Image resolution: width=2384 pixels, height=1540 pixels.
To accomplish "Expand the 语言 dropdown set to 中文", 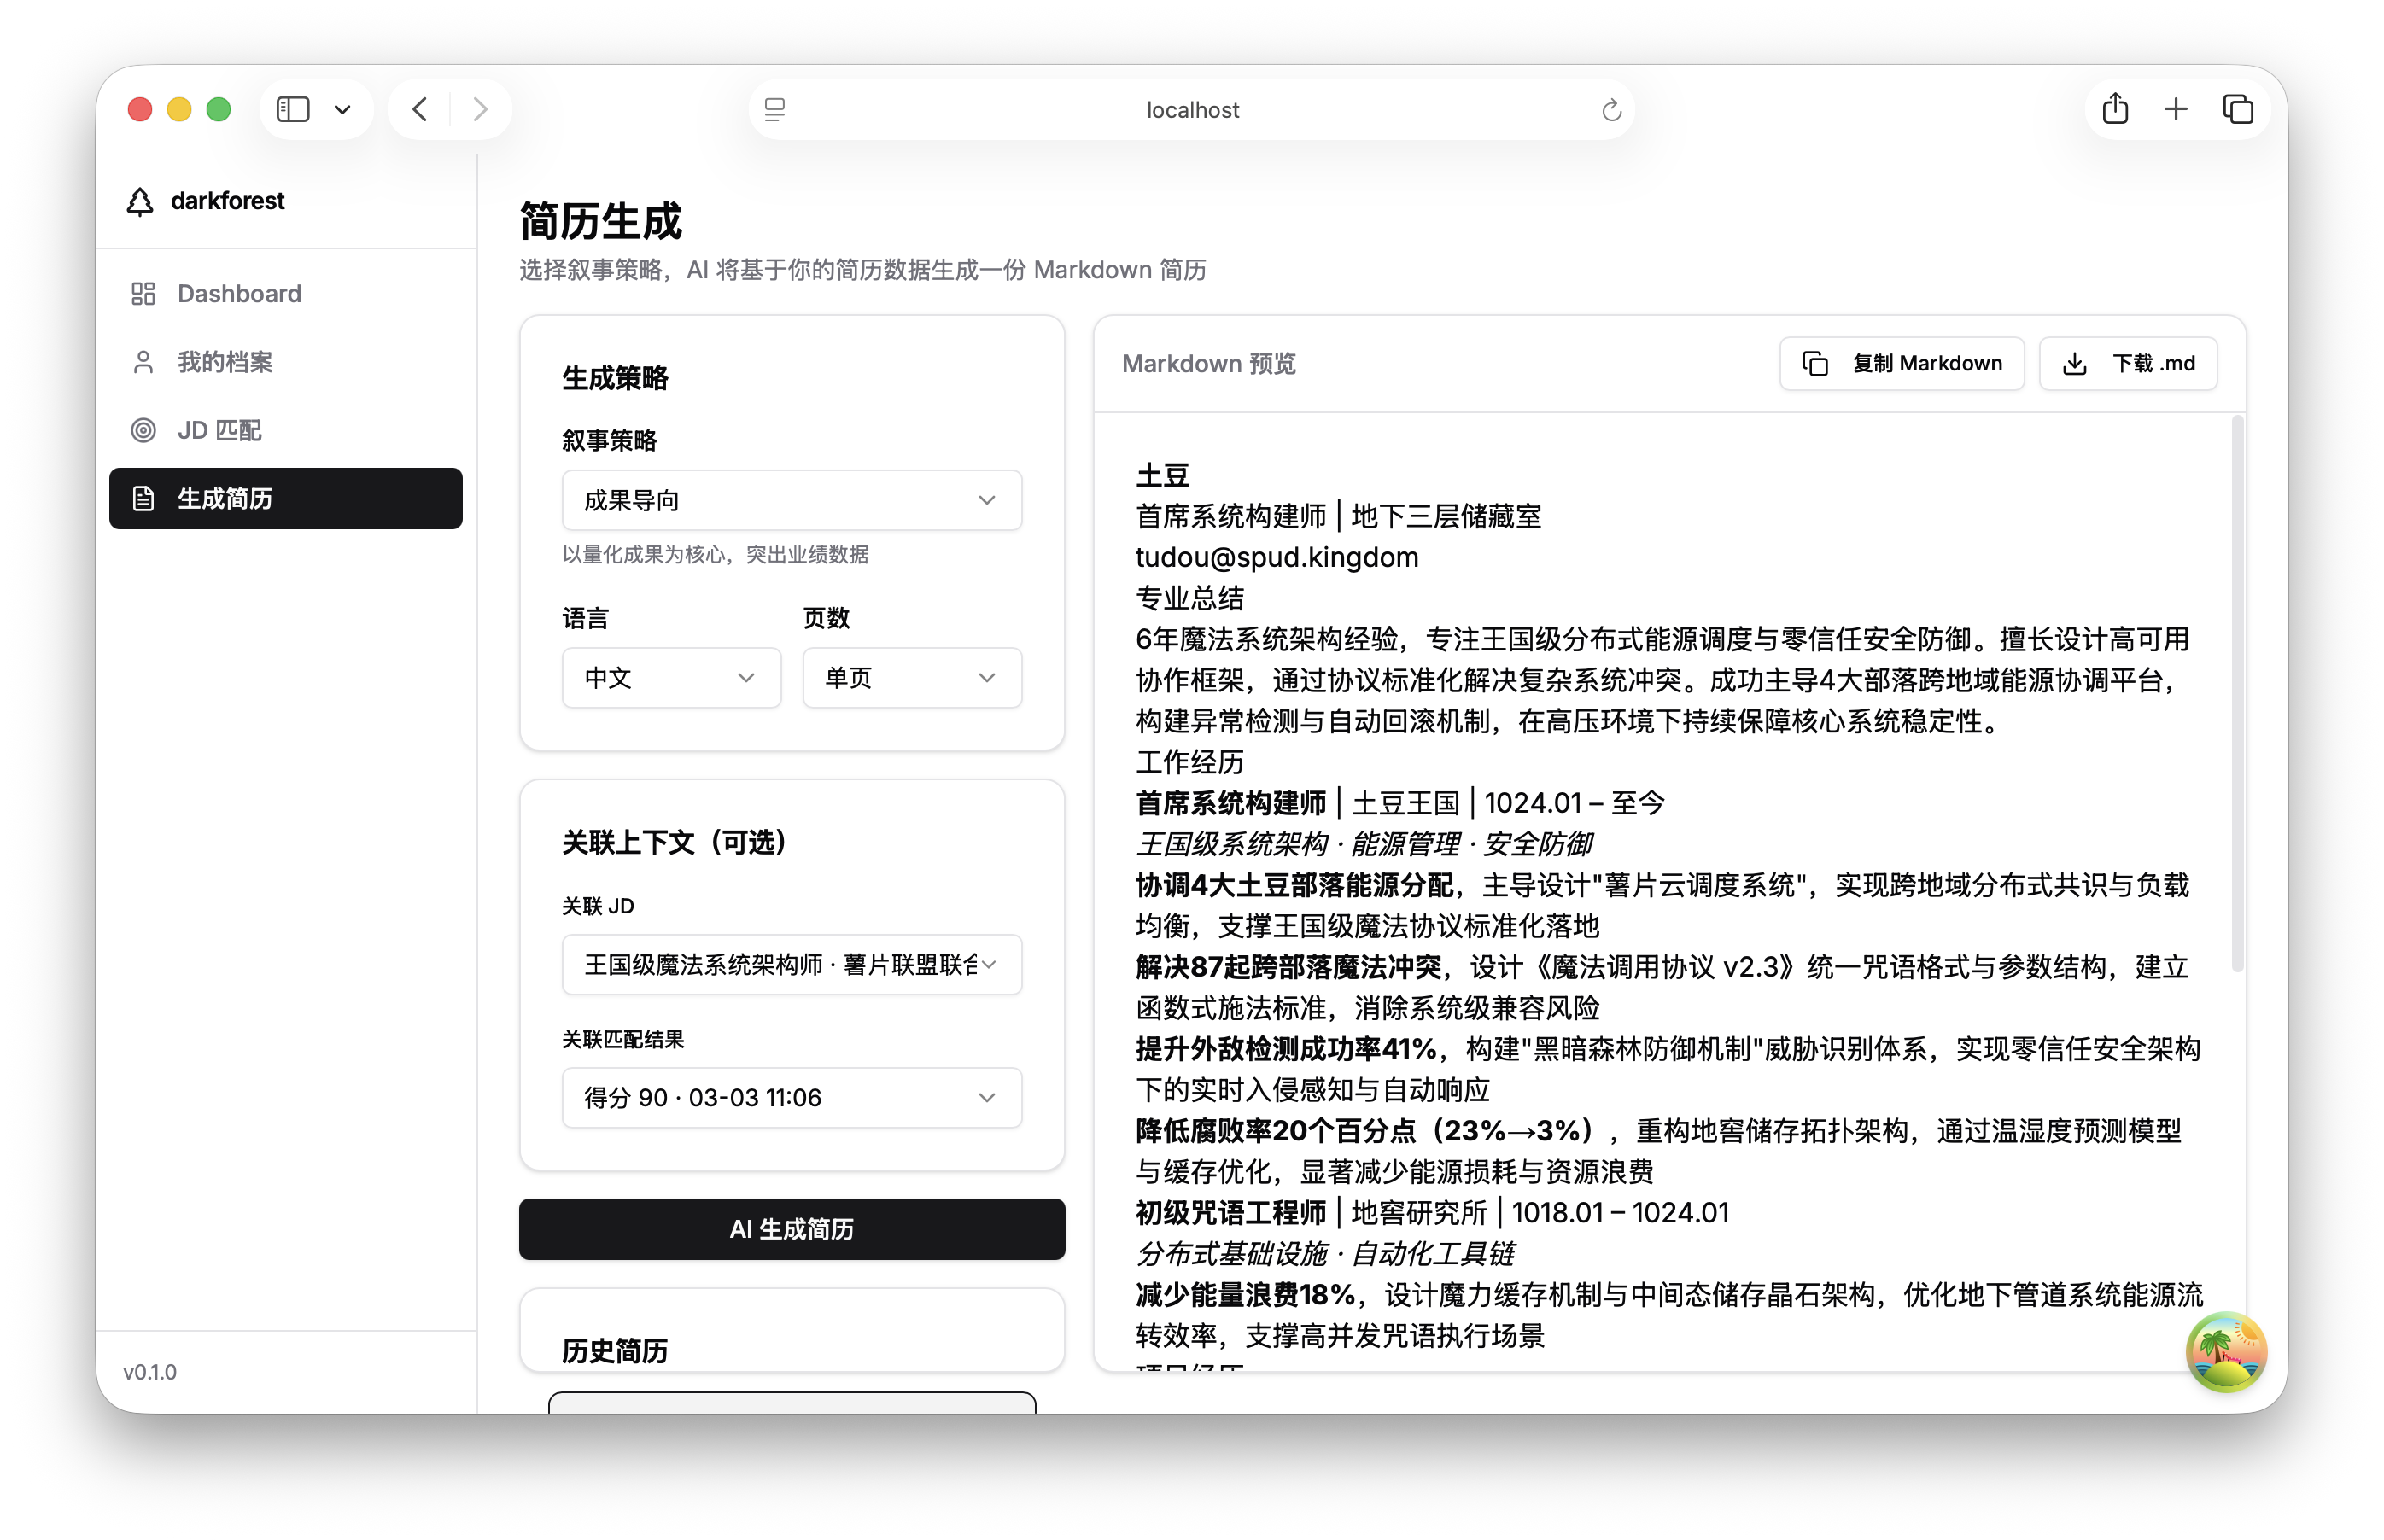I will click(x=671, y=677).
